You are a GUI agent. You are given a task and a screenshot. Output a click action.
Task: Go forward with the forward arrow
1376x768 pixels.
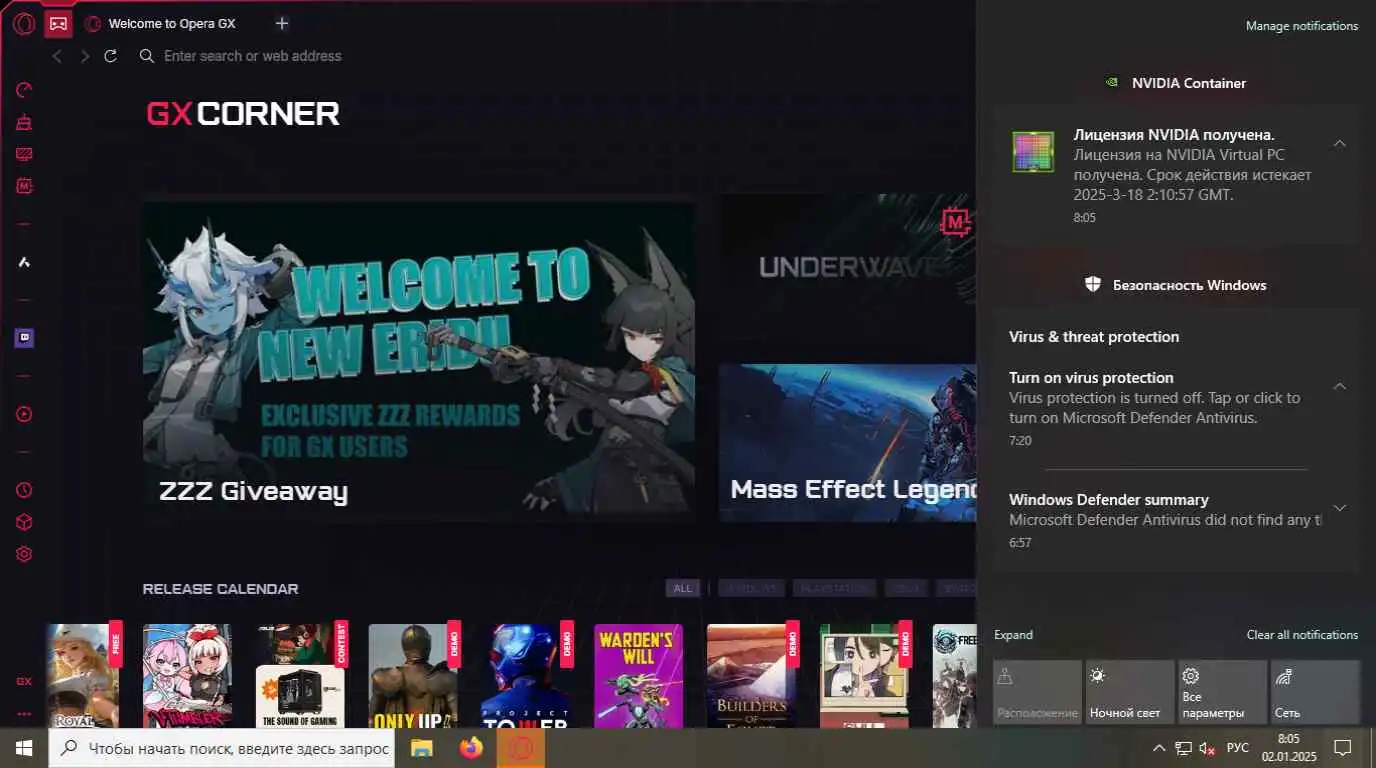tap(84, 56)
